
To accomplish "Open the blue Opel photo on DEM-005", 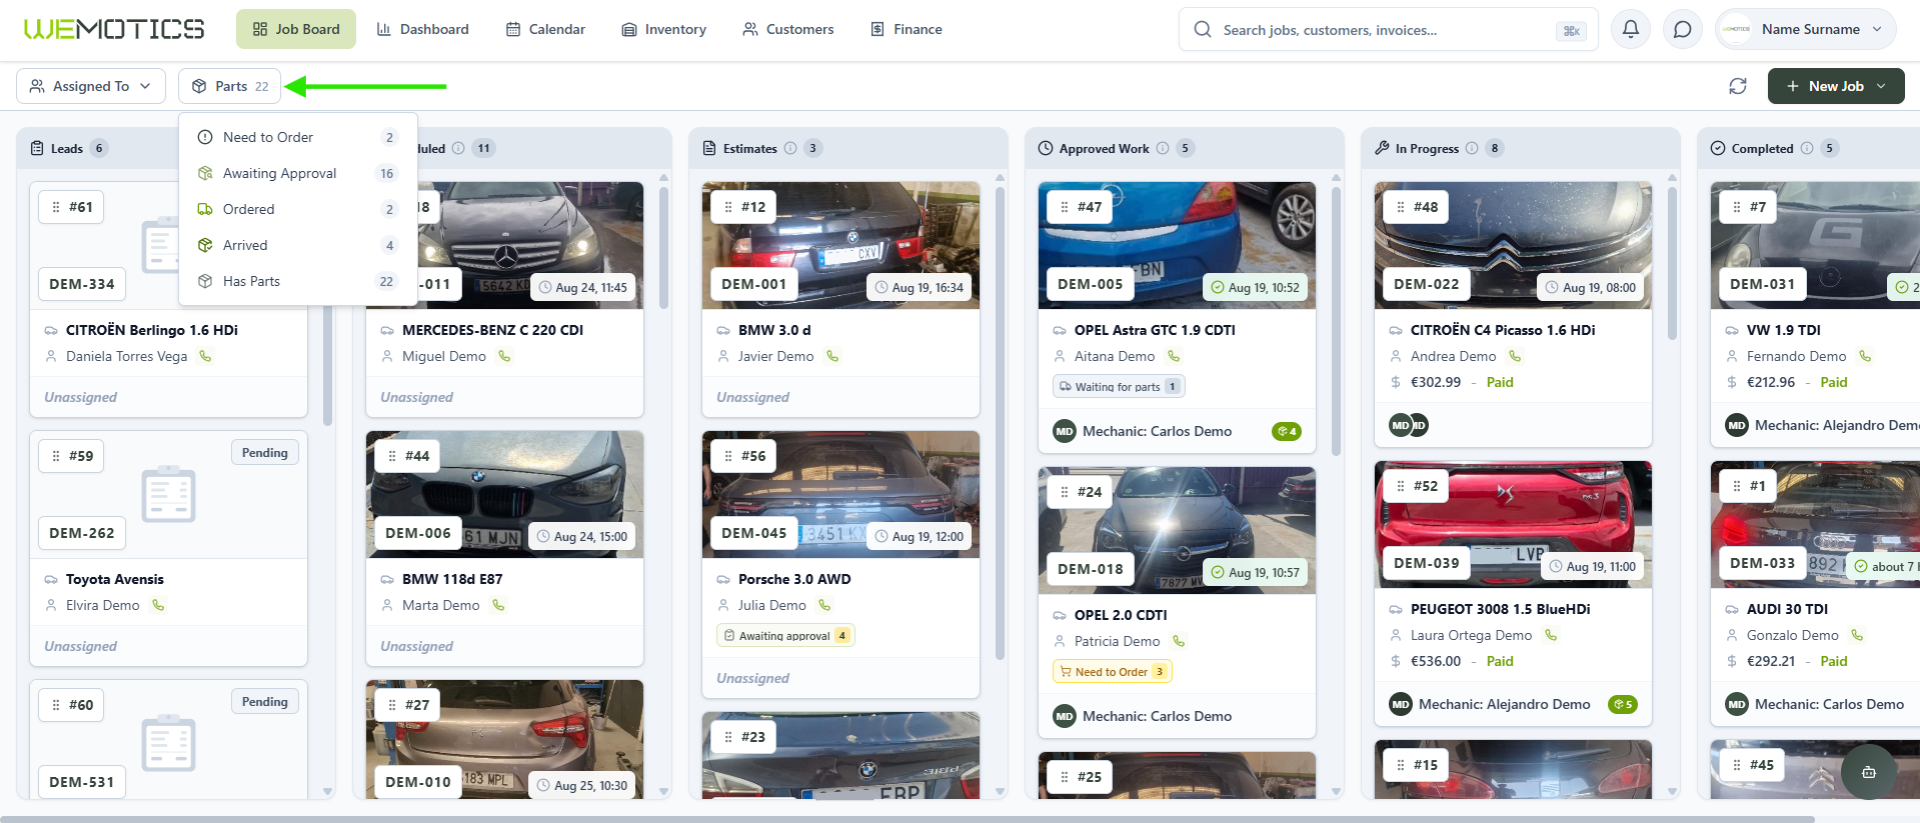I will [x=1177, y=245].
